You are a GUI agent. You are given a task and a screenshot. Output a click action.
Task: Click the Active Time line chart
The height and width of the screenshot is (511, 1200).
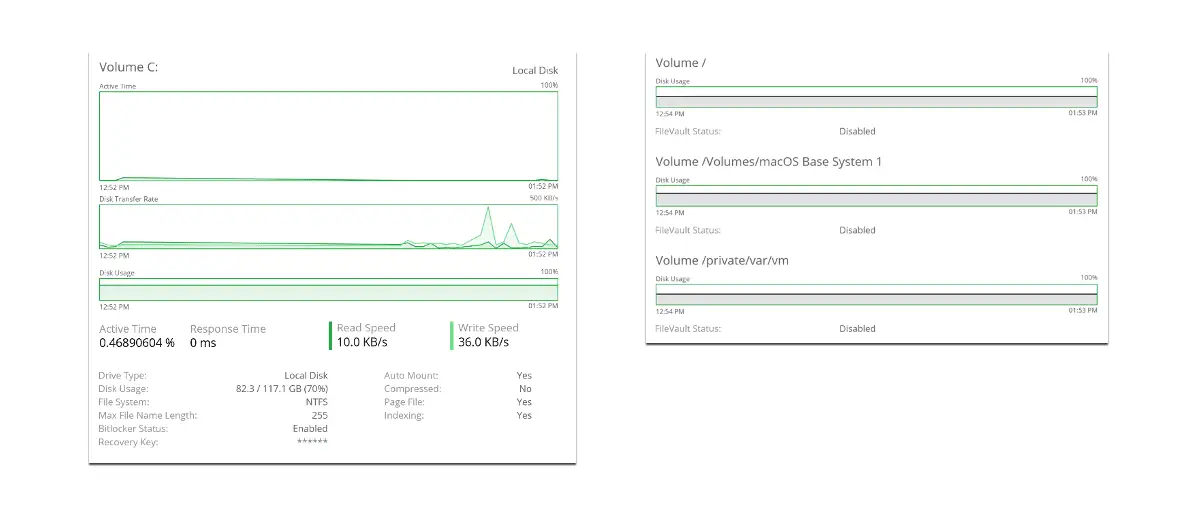pyautogui.click(x=329, y=136)
